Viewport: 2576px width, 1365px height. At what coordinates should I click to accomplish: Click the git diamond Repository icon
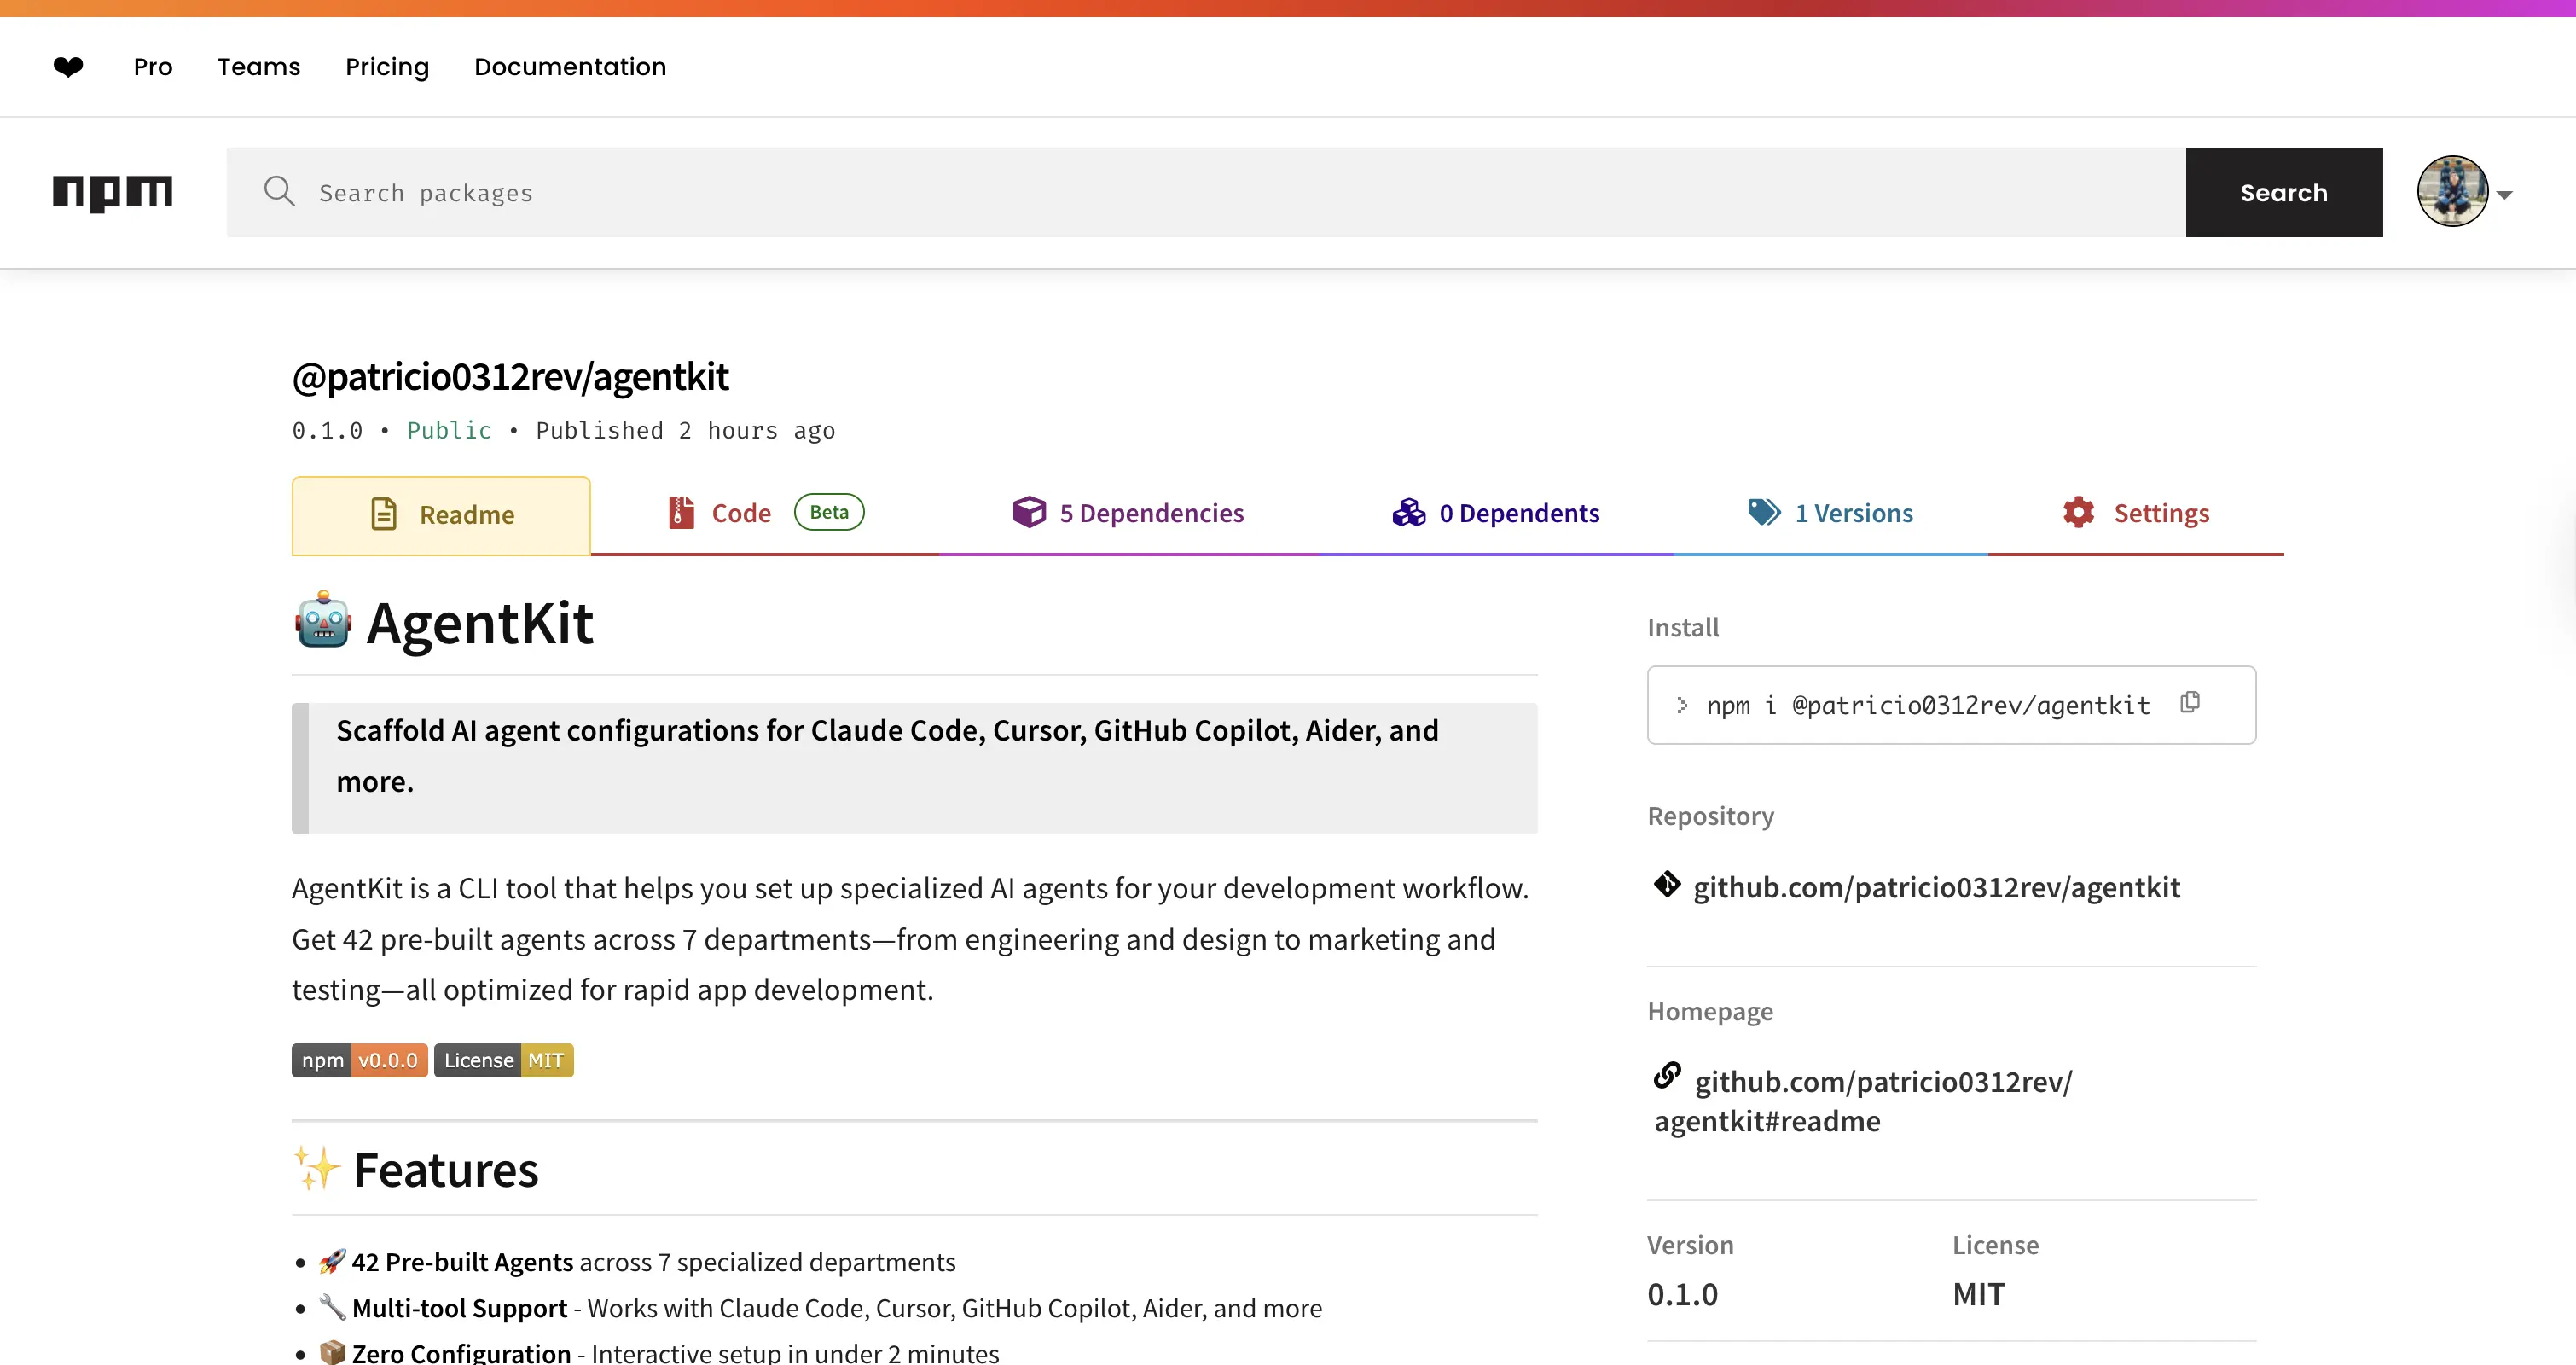click(1667, 885)
